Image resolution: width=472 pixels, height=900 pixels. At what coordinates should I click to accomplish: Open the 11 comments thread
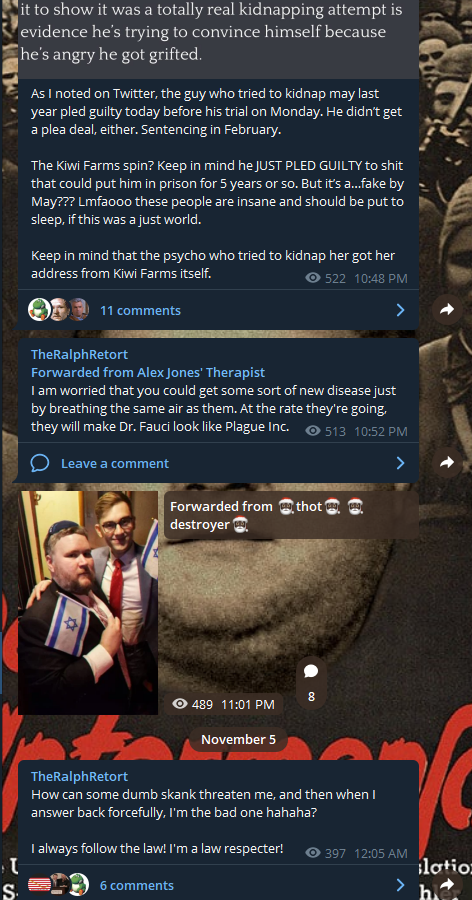click(140, 311)
